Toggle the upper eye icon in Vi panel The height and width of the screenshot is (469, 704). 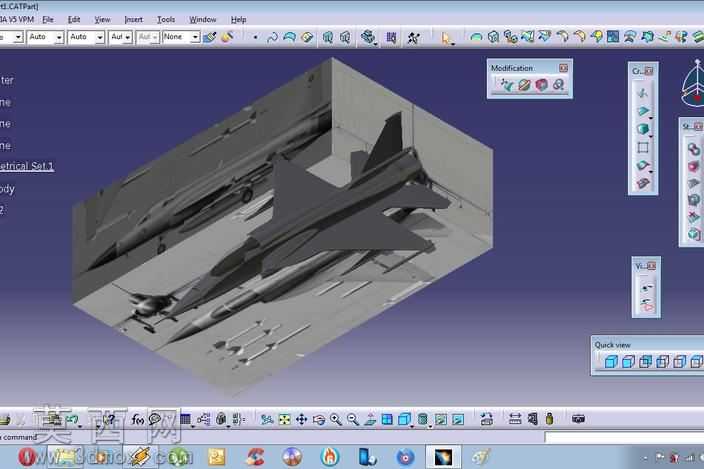tap(647, 287)
